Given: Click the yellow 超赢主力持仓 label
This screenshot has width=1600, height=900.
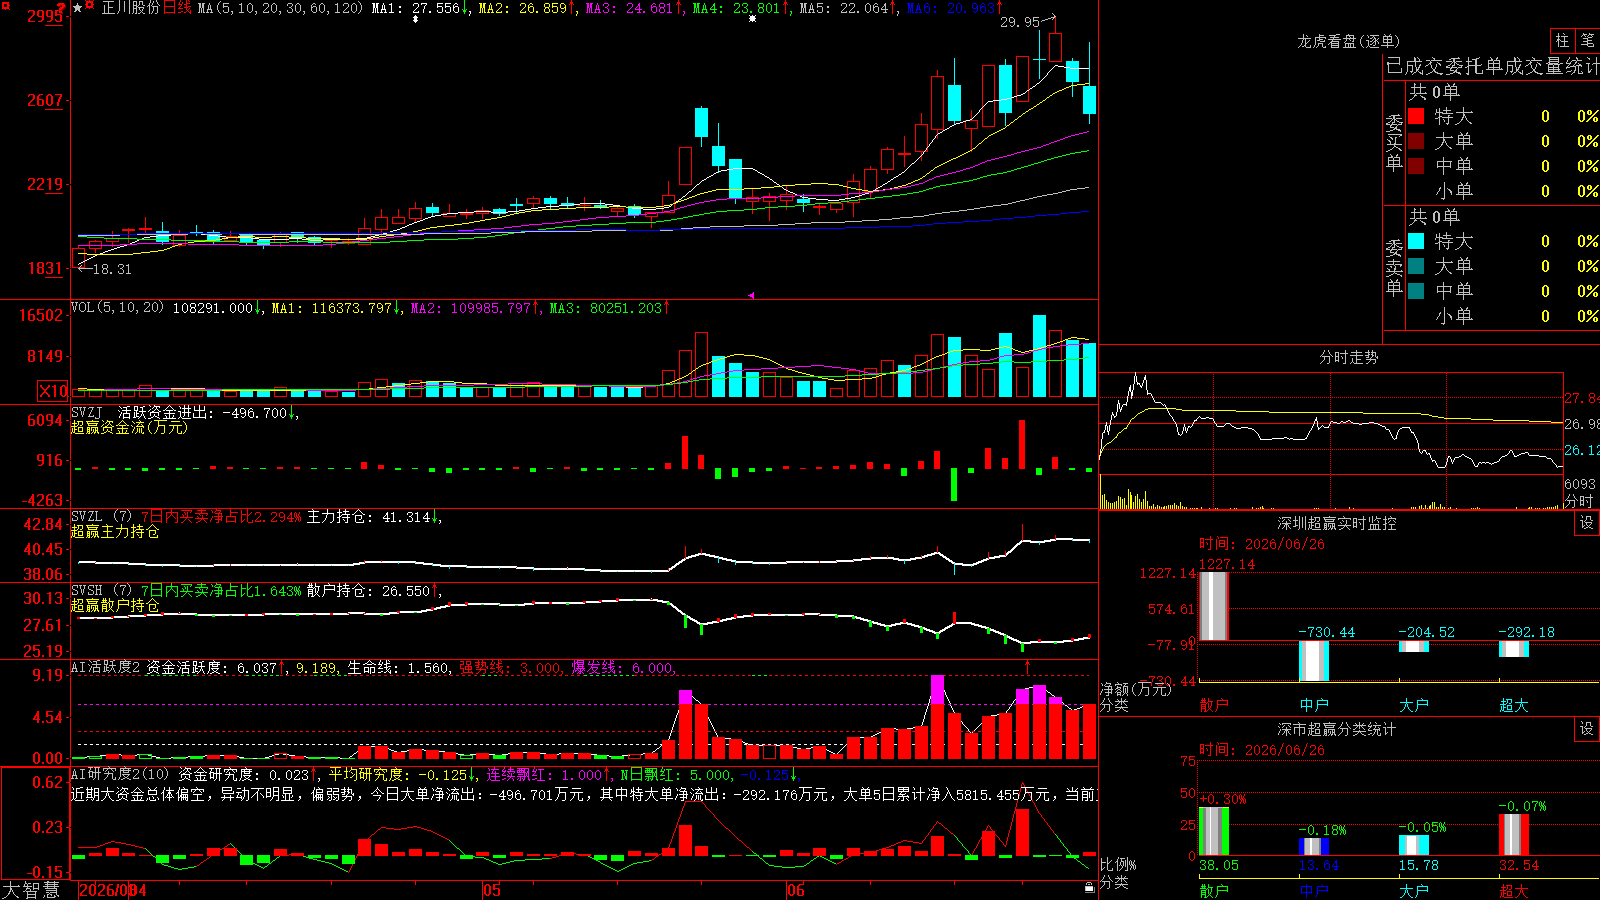Looking at the screenshot, I should [115, 531].
